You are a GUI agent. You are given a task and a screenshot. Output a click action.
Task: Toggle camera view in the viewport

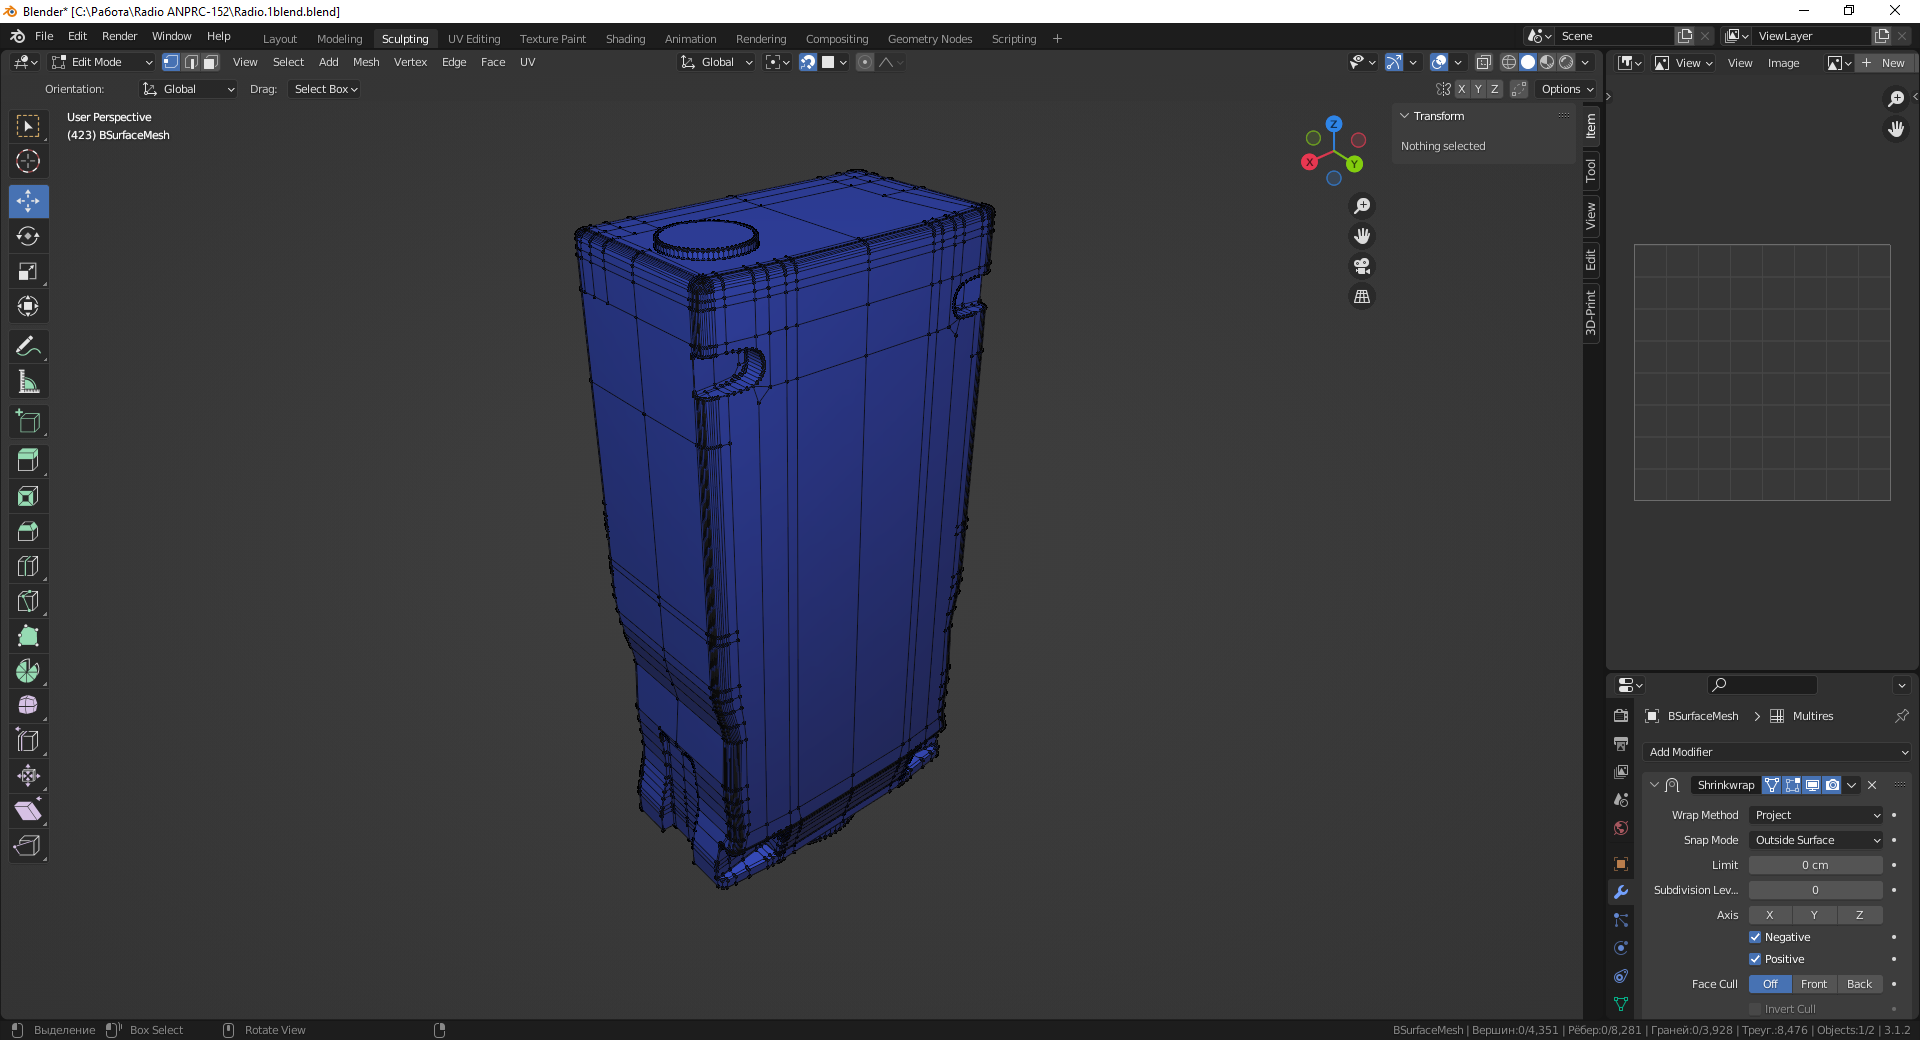1362,266
